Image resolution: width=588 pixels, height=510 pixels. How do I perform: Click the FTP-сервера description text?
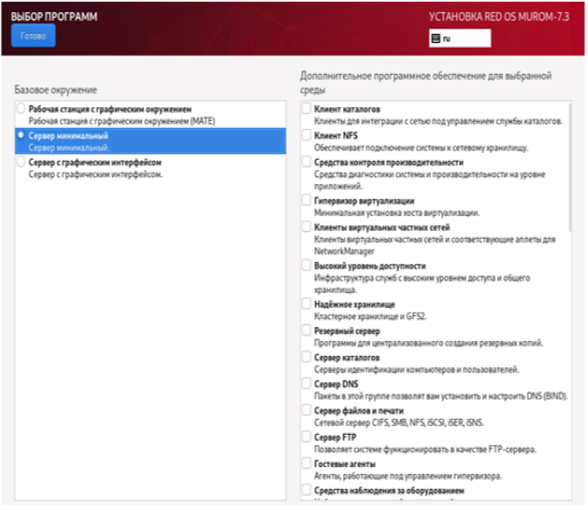[x=425, y=449]
